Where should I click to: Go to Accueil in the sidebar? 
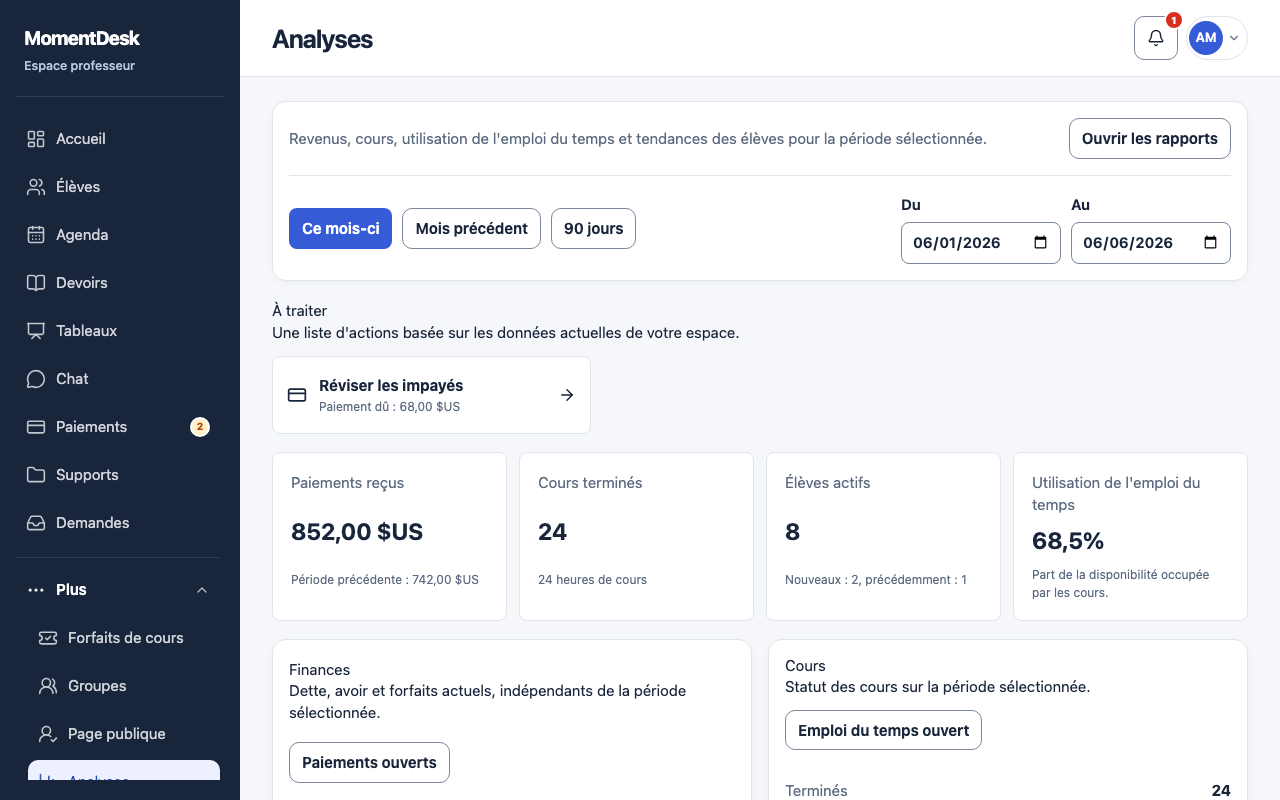[120, 139]
